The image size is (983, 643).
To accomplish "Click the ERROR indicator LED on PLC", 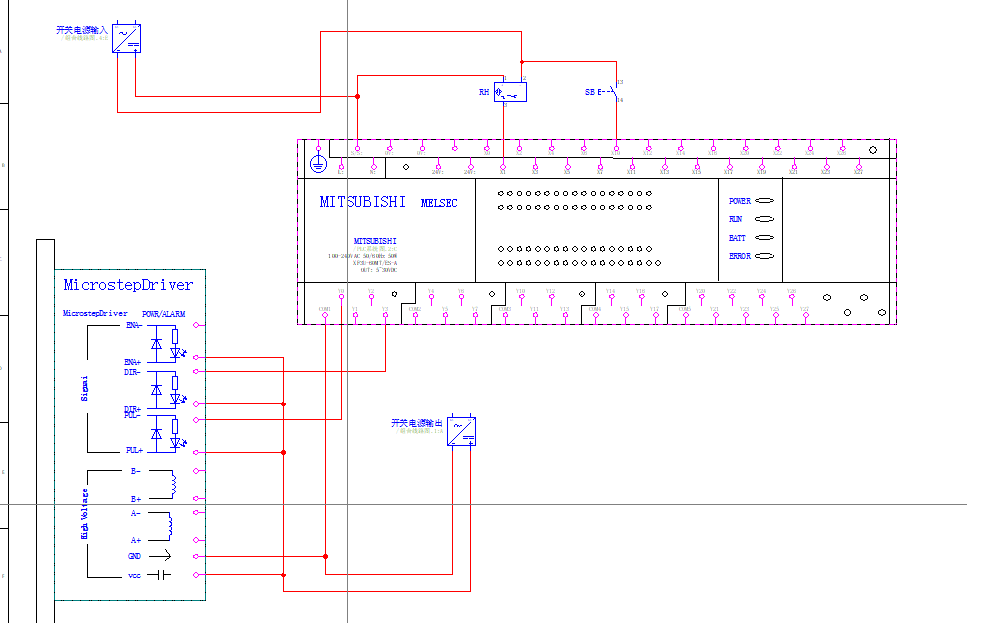I will [767, 256].
